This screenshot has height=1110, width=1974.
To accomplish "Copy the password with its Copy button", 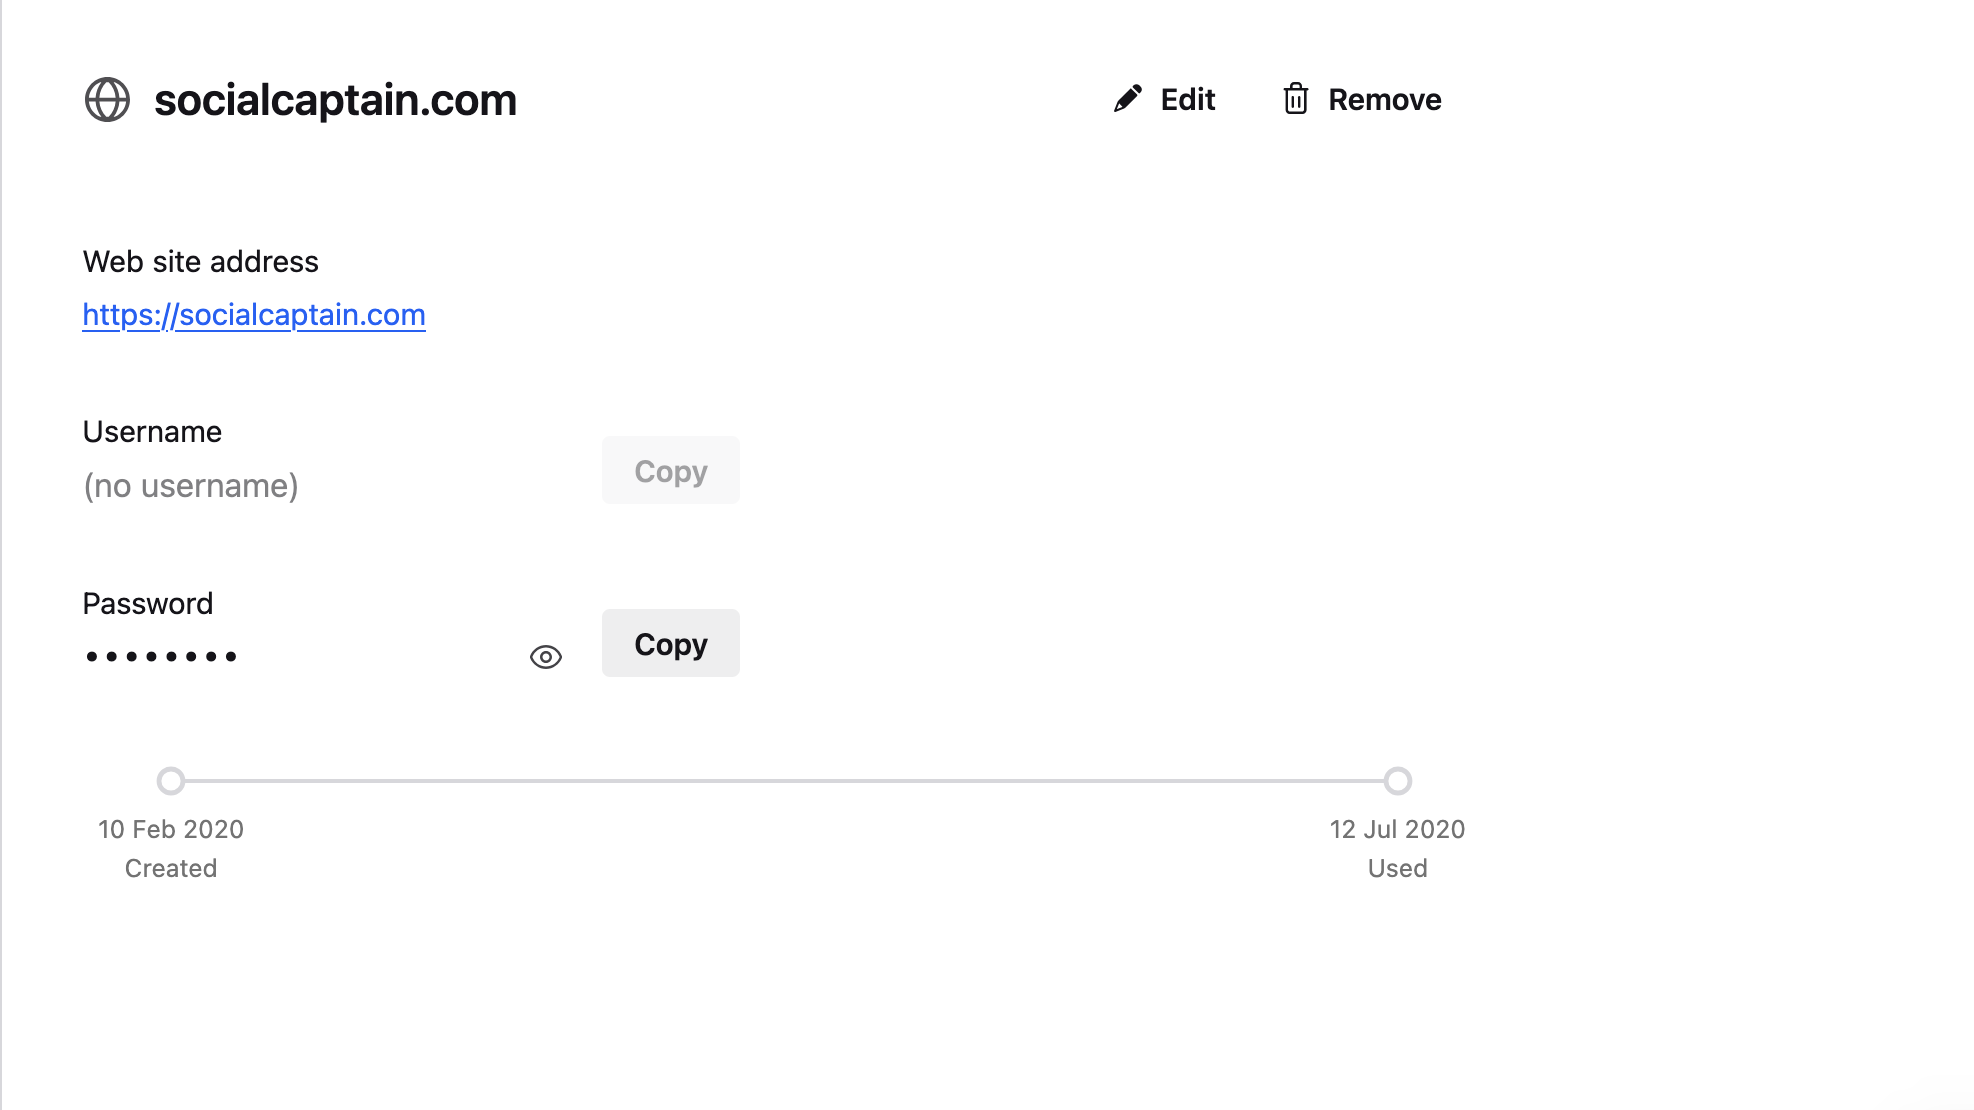I will 671,643.
